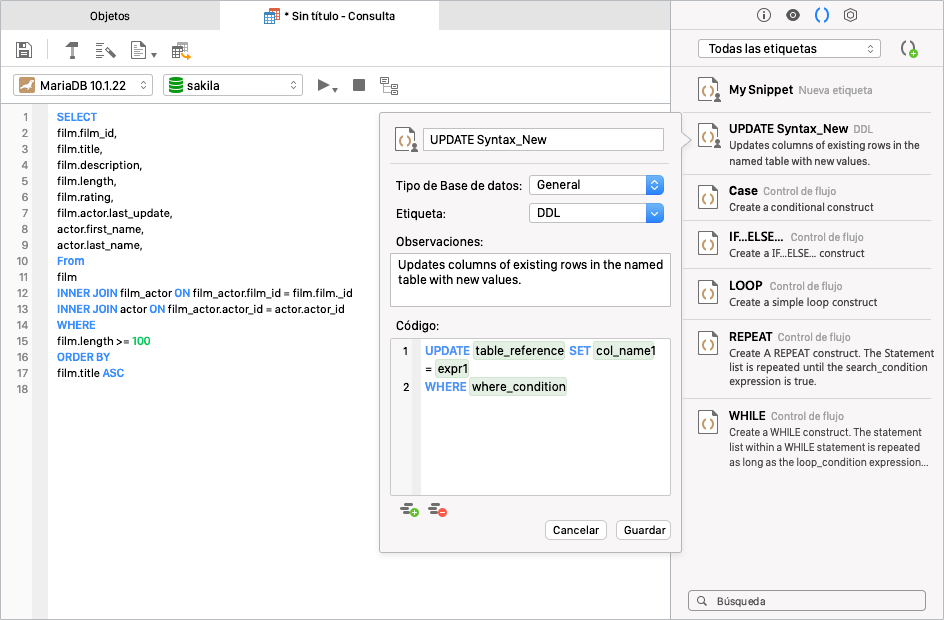Click the Export Result icon

[x=181, y=51]
